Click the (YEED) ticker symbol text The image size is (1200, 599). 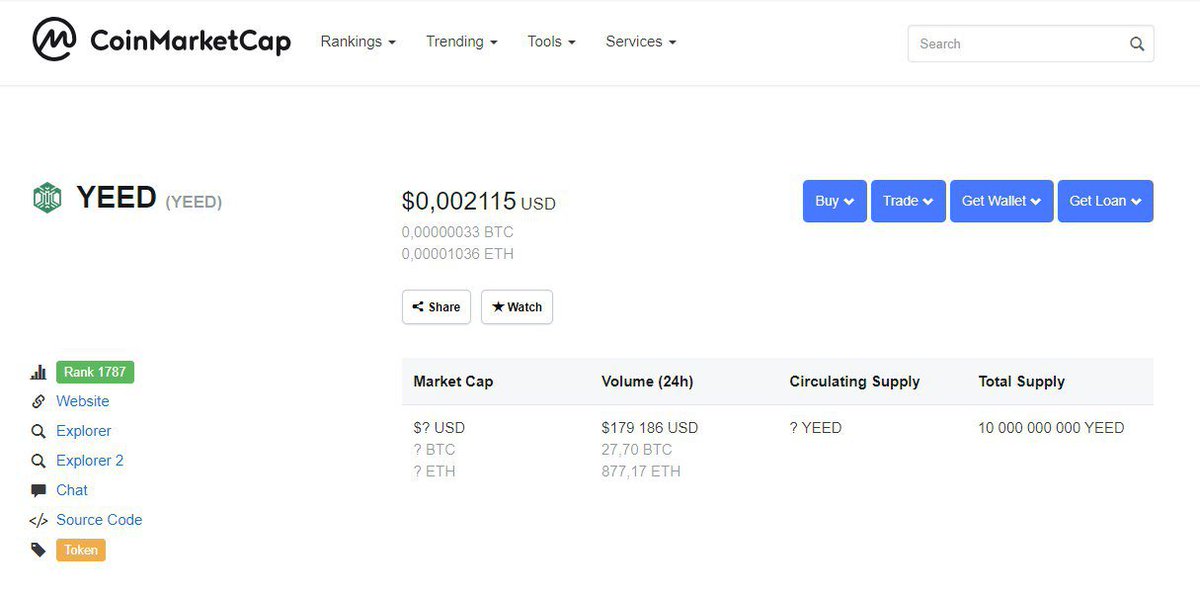click(194, 202)
